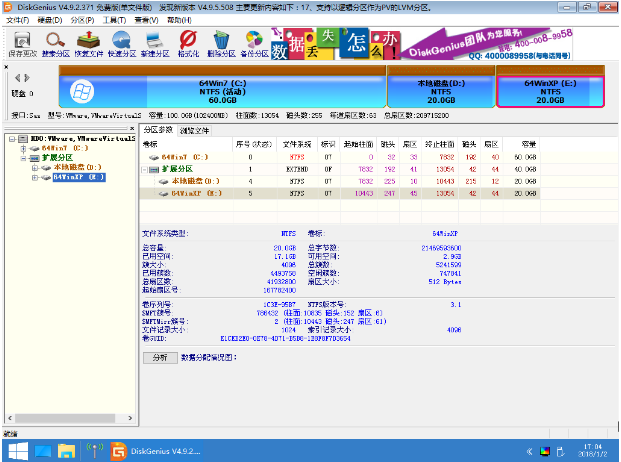The height and width of the screenshot is (462, 621).
Task: Expand the 64Win7 (C:) tree node
Action: click(x=23, y=148)
